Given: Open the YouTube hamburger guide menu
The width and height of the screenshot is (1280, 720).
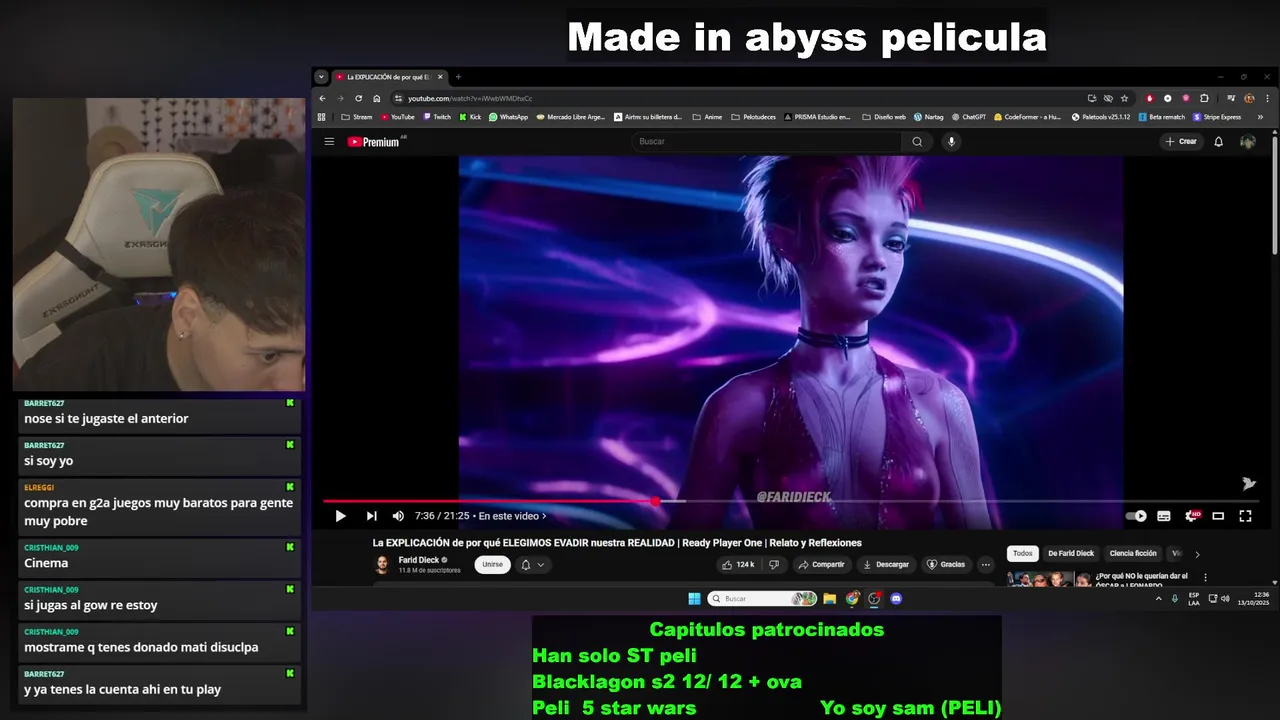Looking at the screenshot, I should coord(329,141).
